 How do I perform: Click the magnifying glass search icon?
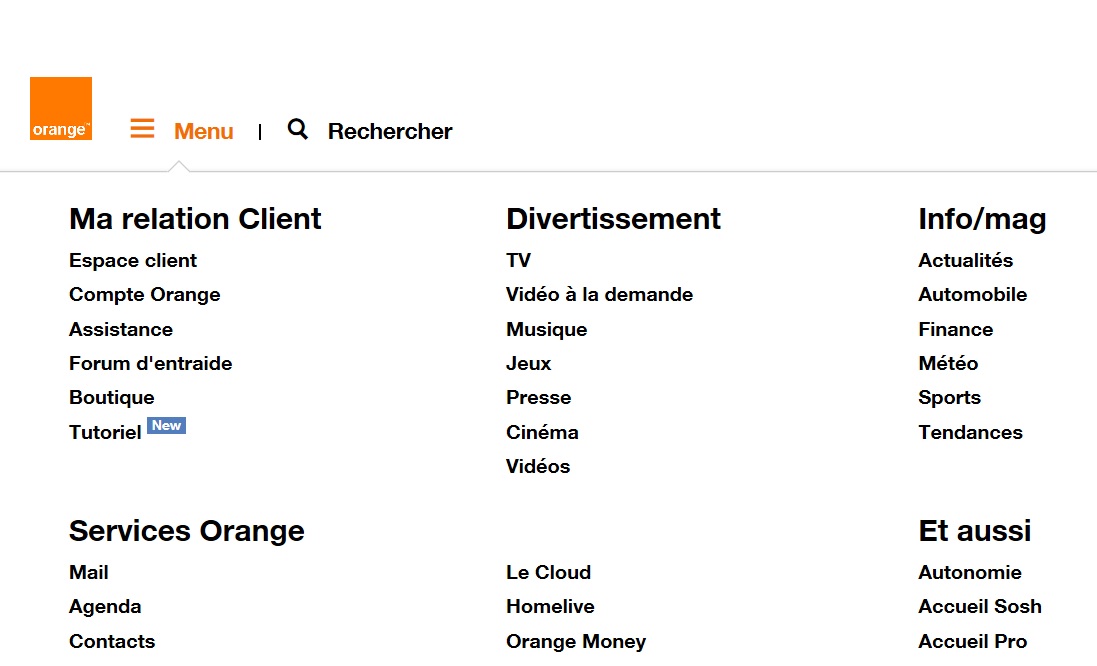click(x=297, y=129)
